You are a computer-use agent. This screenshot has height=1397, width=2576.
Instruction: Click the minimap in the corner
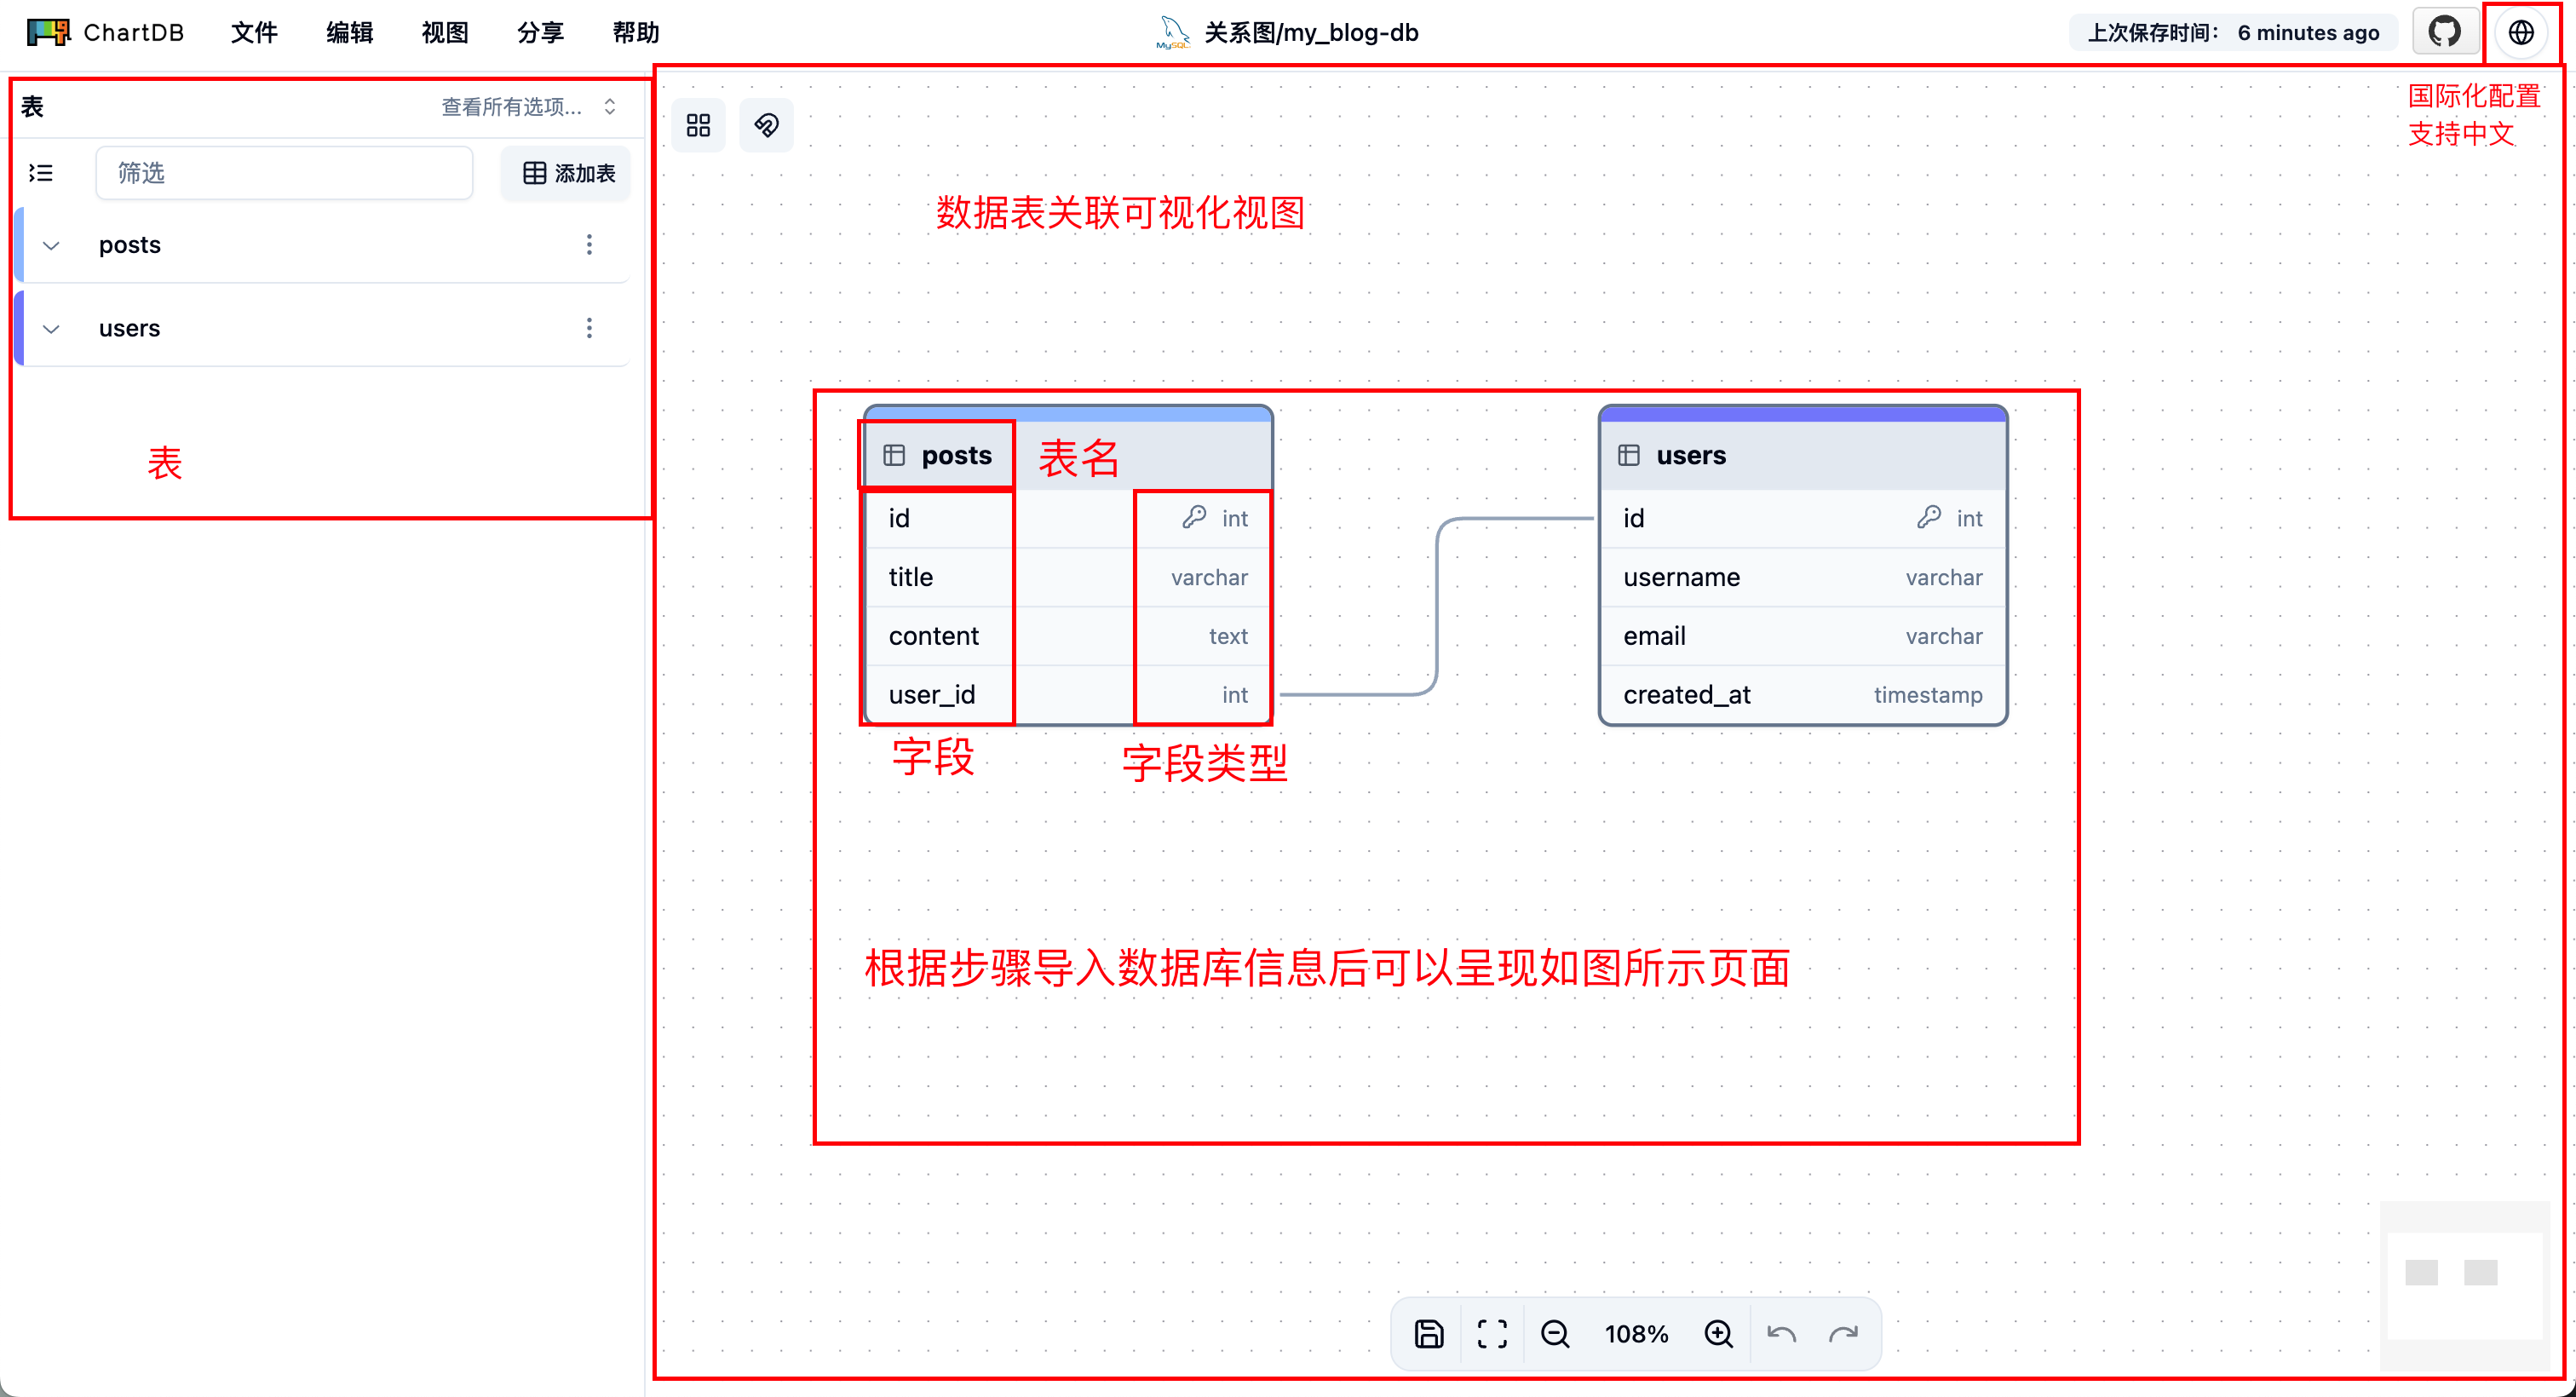2464,1285
